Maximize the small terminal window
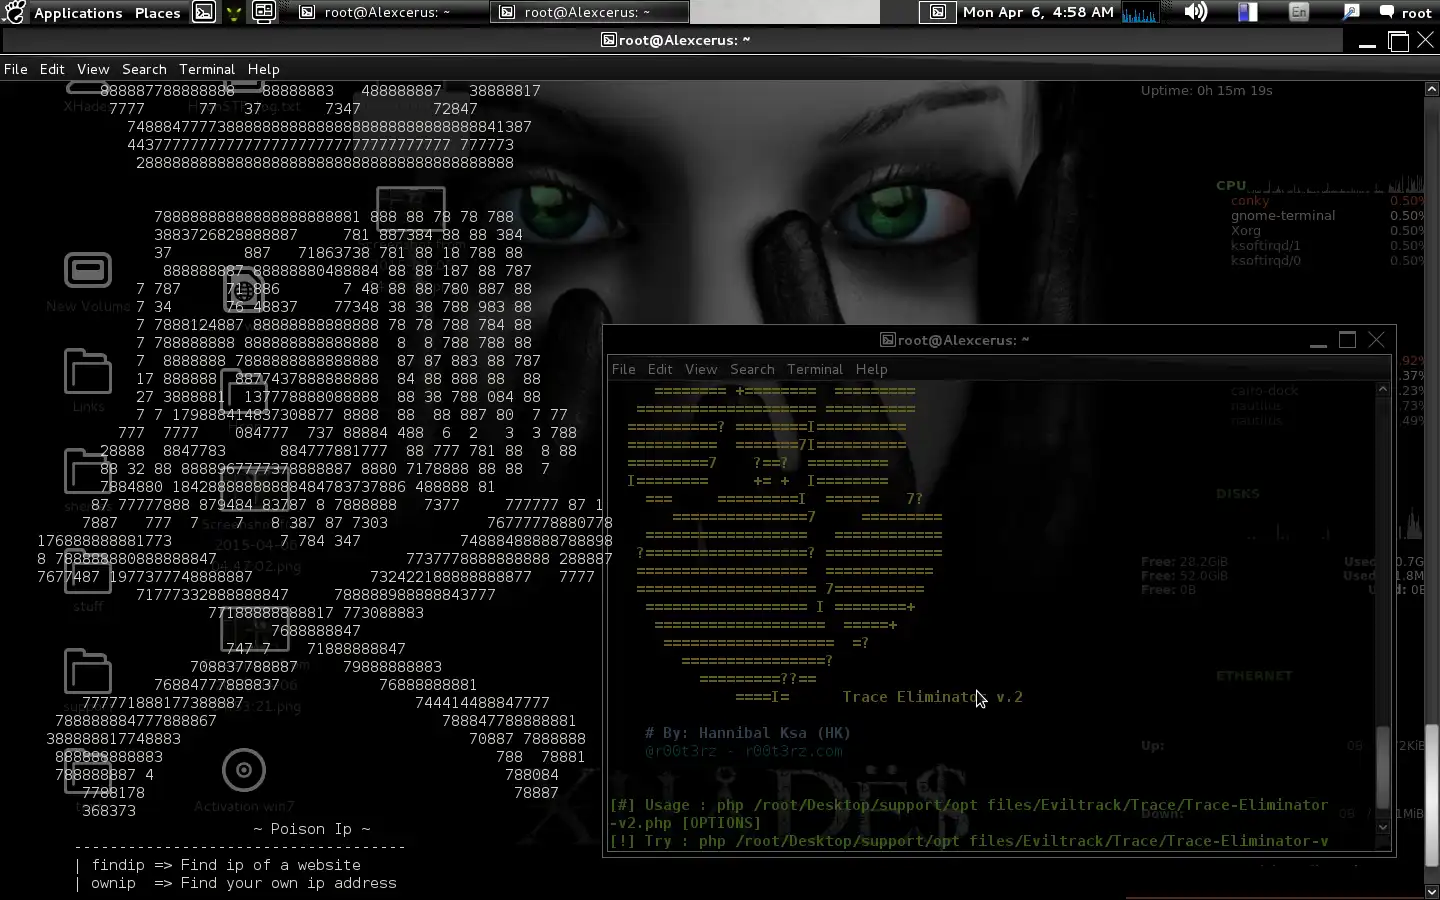Viewport: 1440px width, 900px height. 1347,340
